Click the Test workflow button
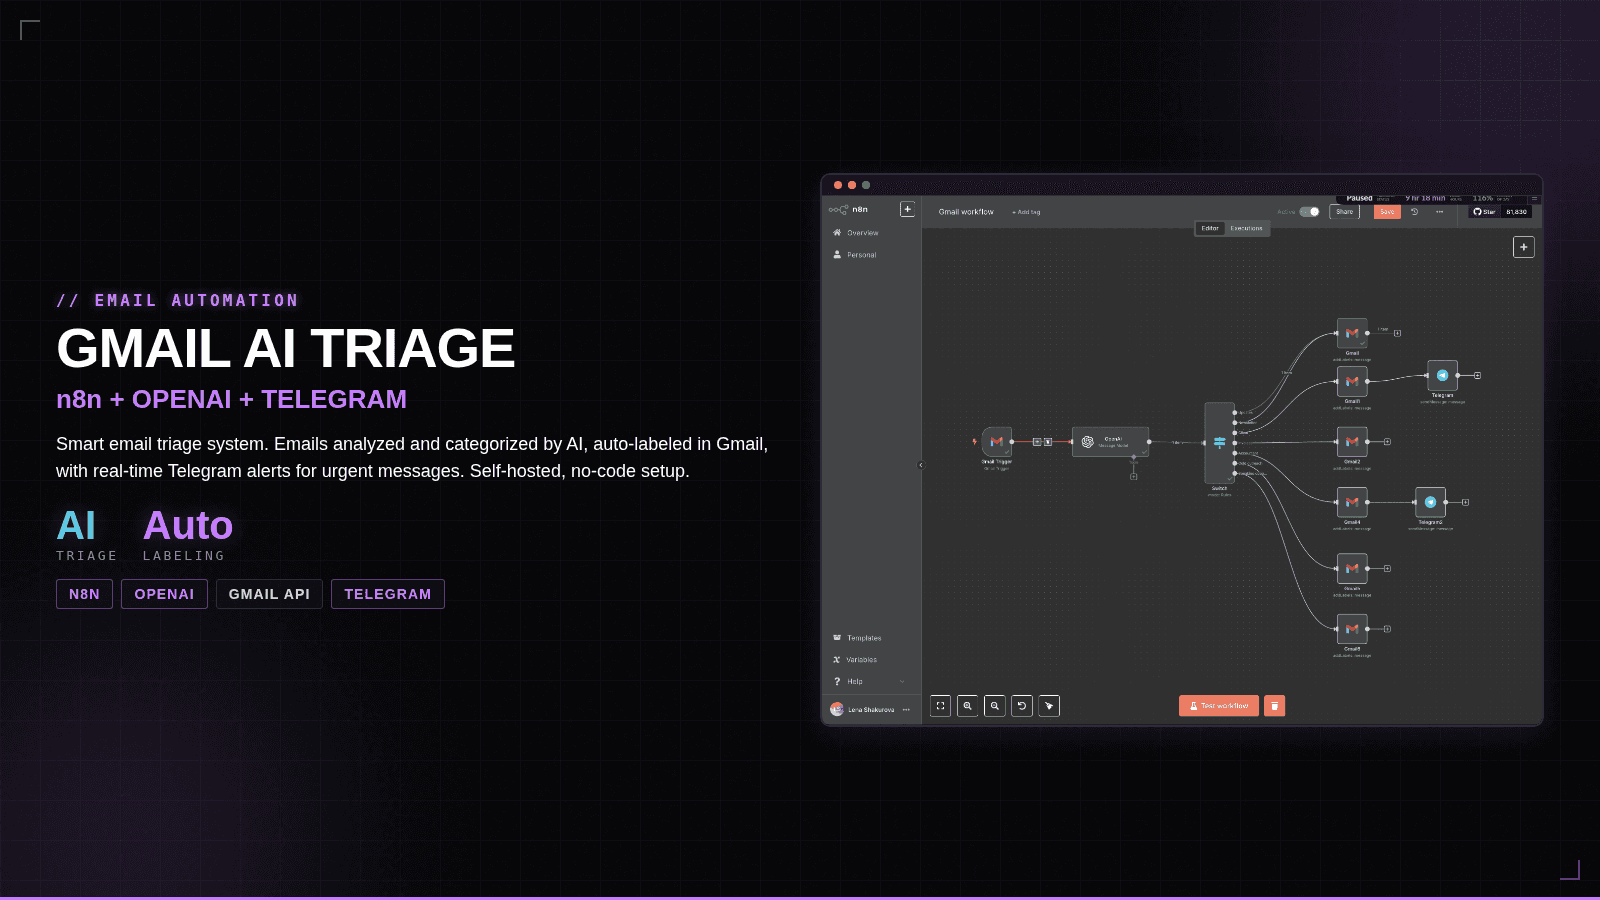 [1218, 706]
